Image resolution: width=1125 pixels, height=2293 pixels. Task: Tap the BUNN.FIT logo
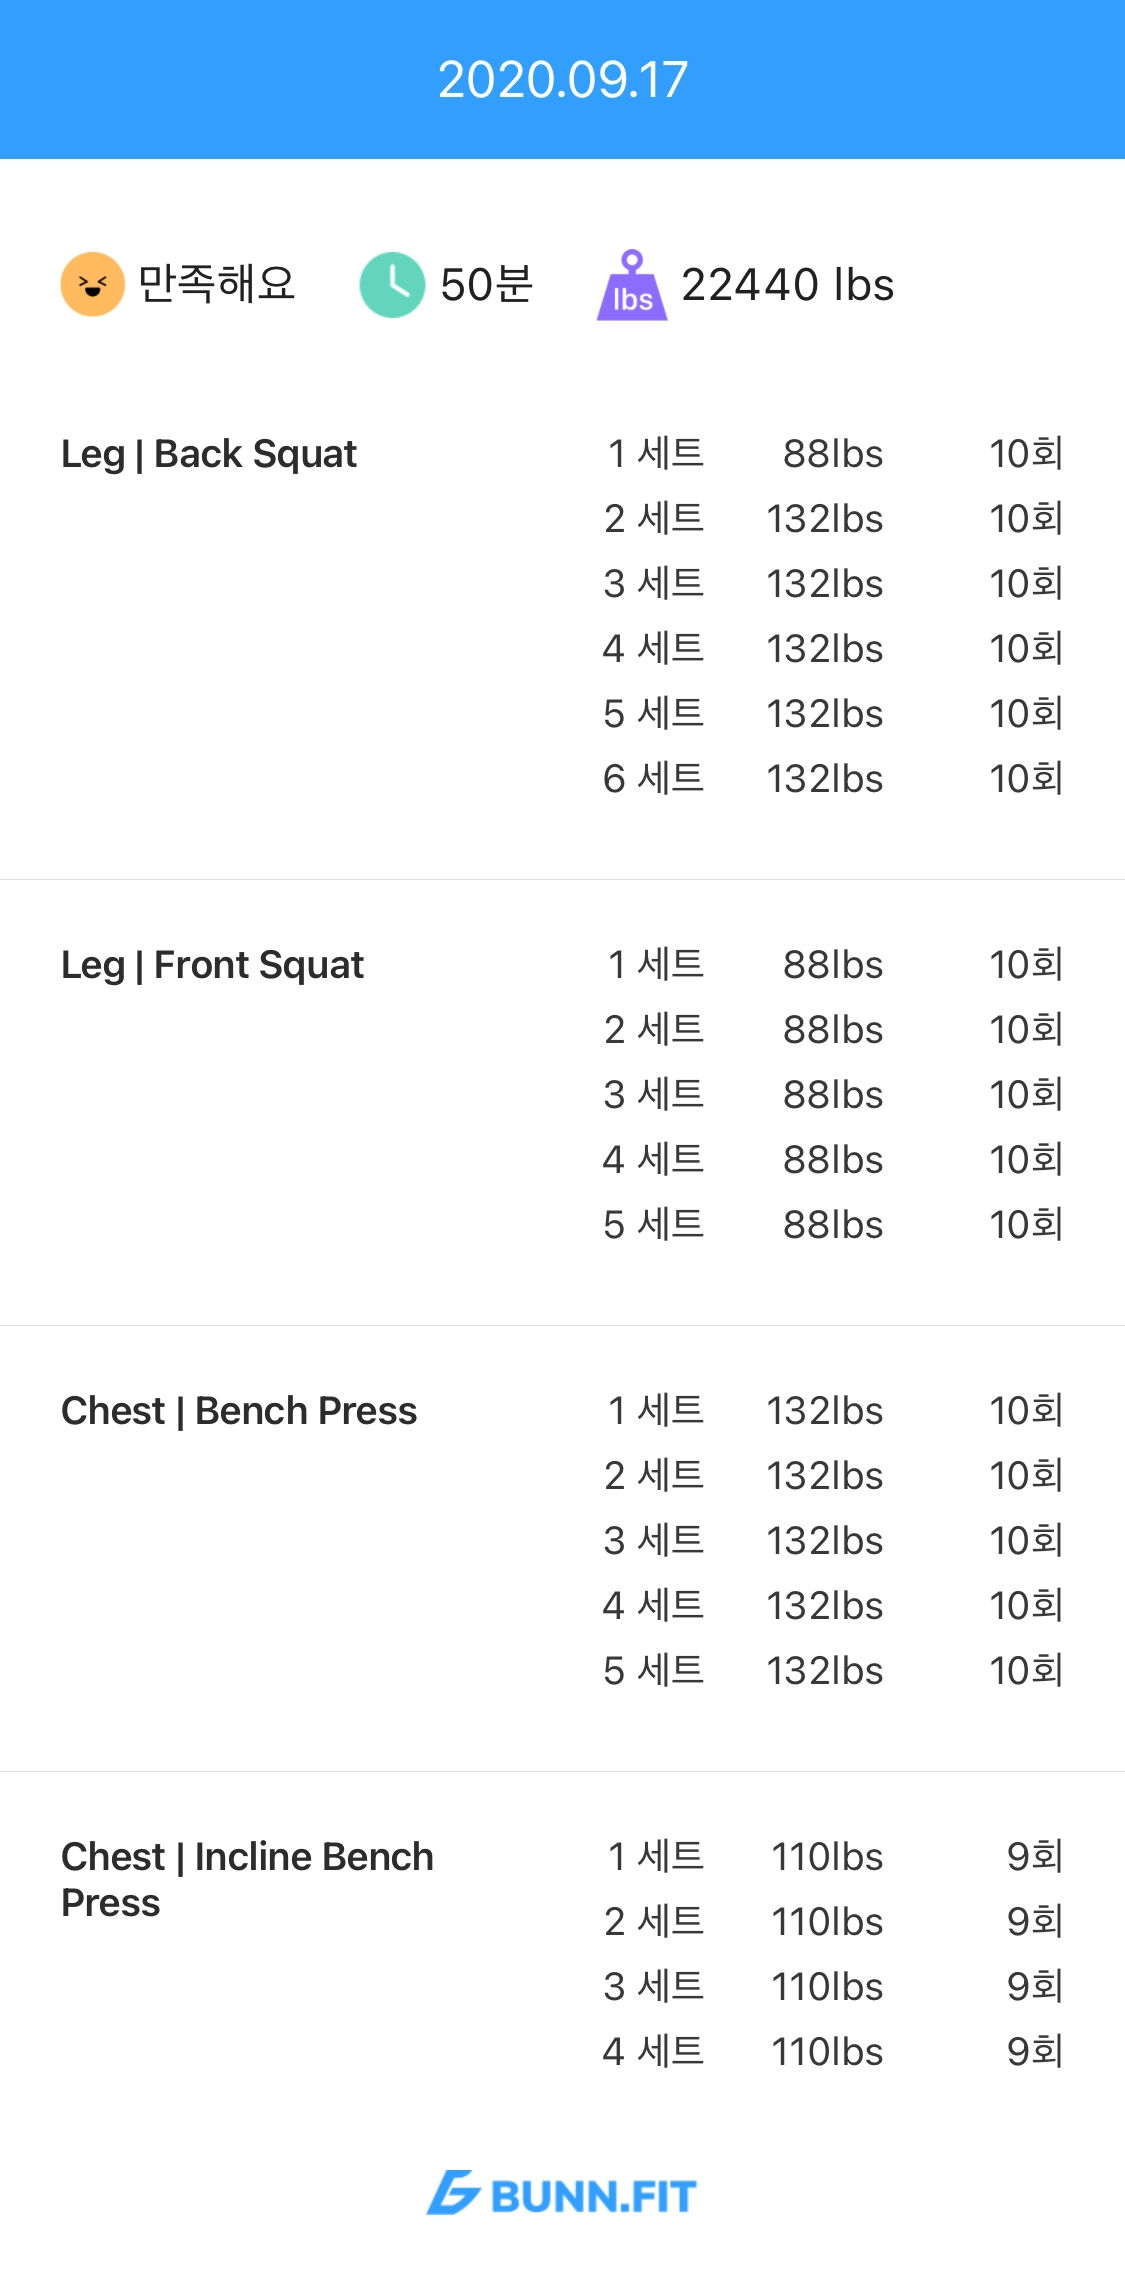coord(562,2194)
